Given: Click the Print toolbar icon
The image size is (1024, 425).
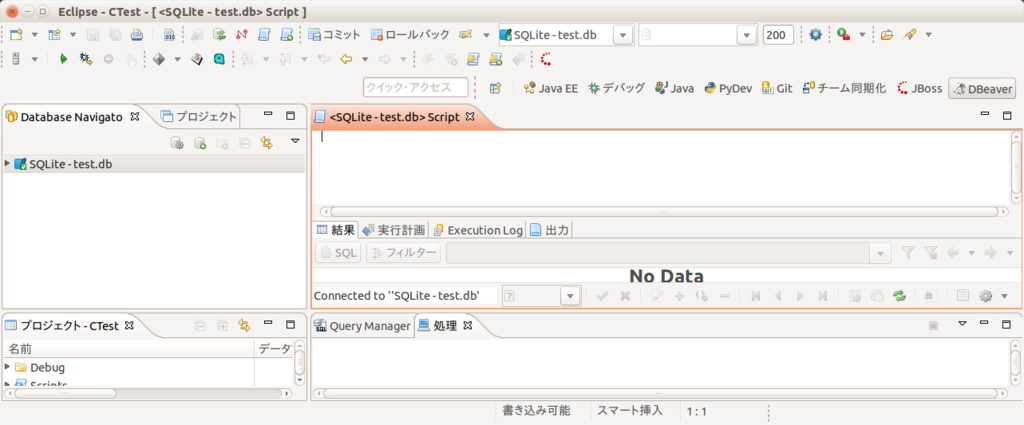Looking at the screenshot, I should (x=136, y=35).
